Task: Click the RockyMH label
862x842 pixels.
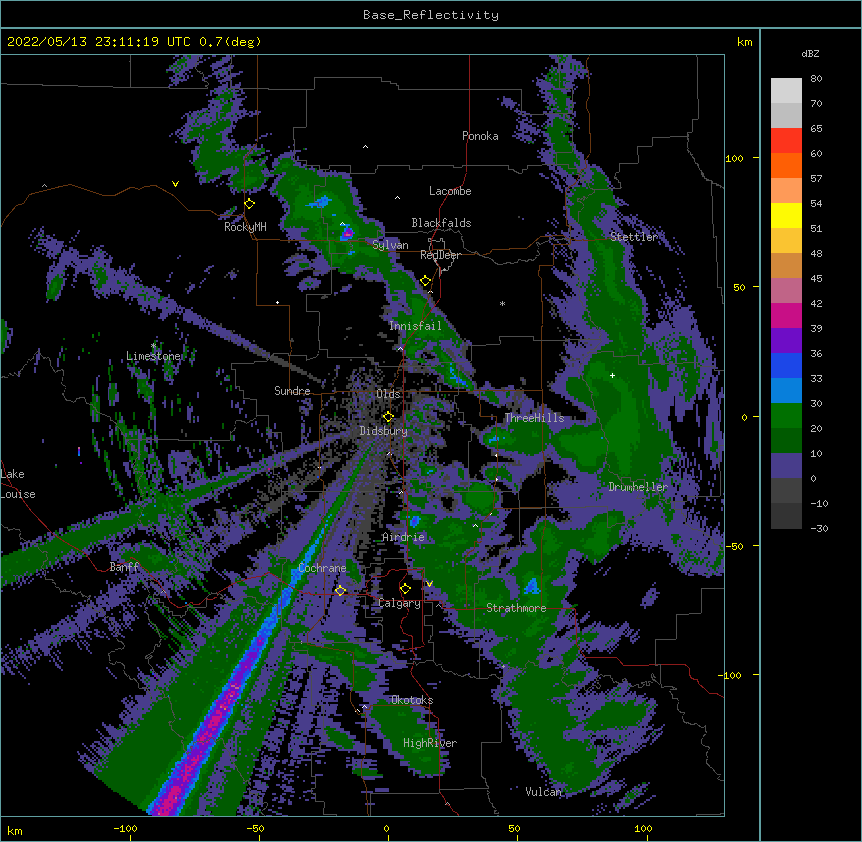Action: (245, 227)
